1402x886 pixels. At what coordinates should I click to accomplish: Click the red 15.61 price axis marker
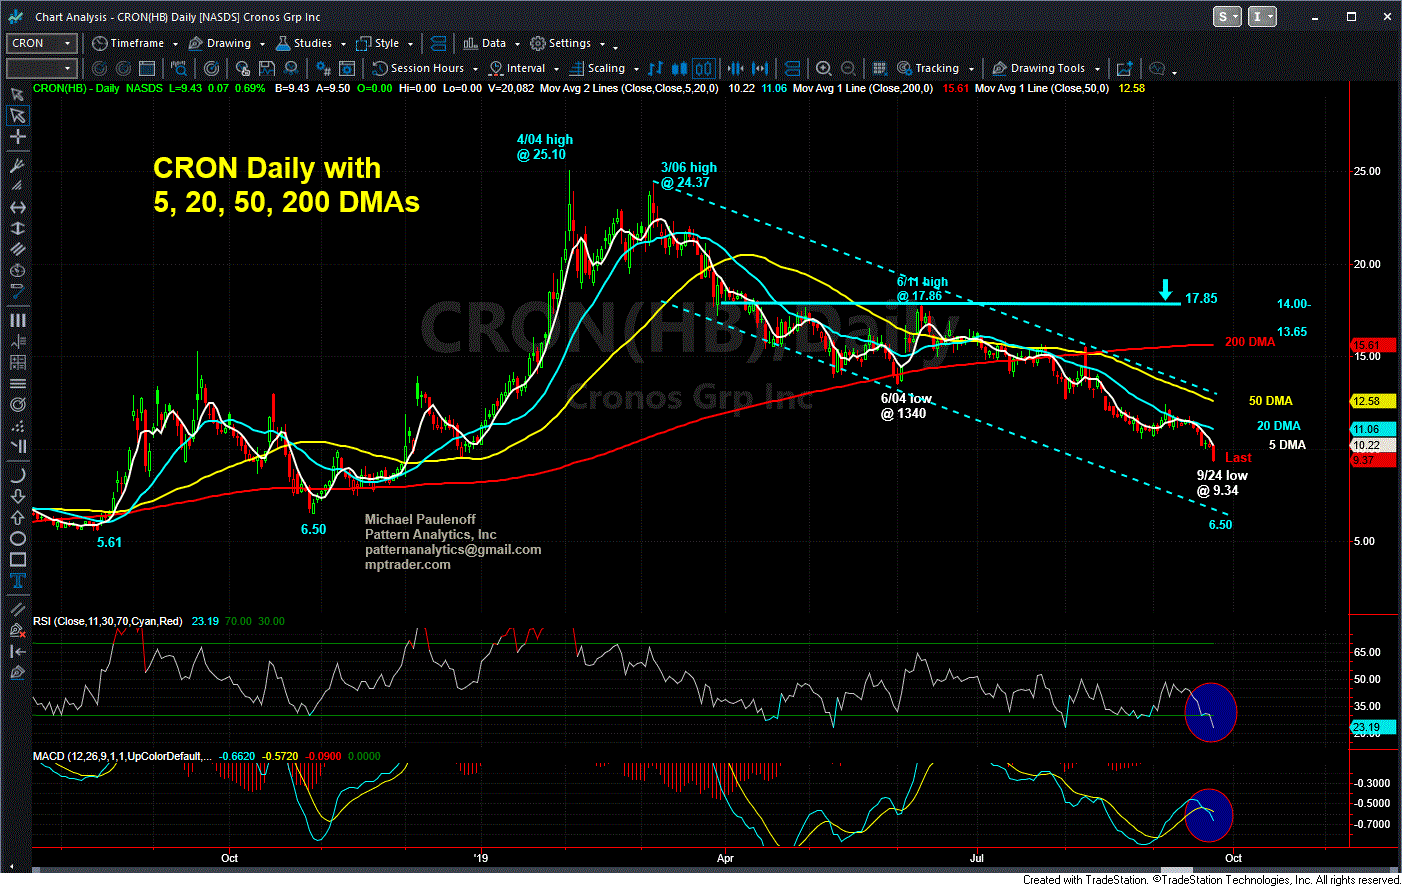(x=1373, y=345)
